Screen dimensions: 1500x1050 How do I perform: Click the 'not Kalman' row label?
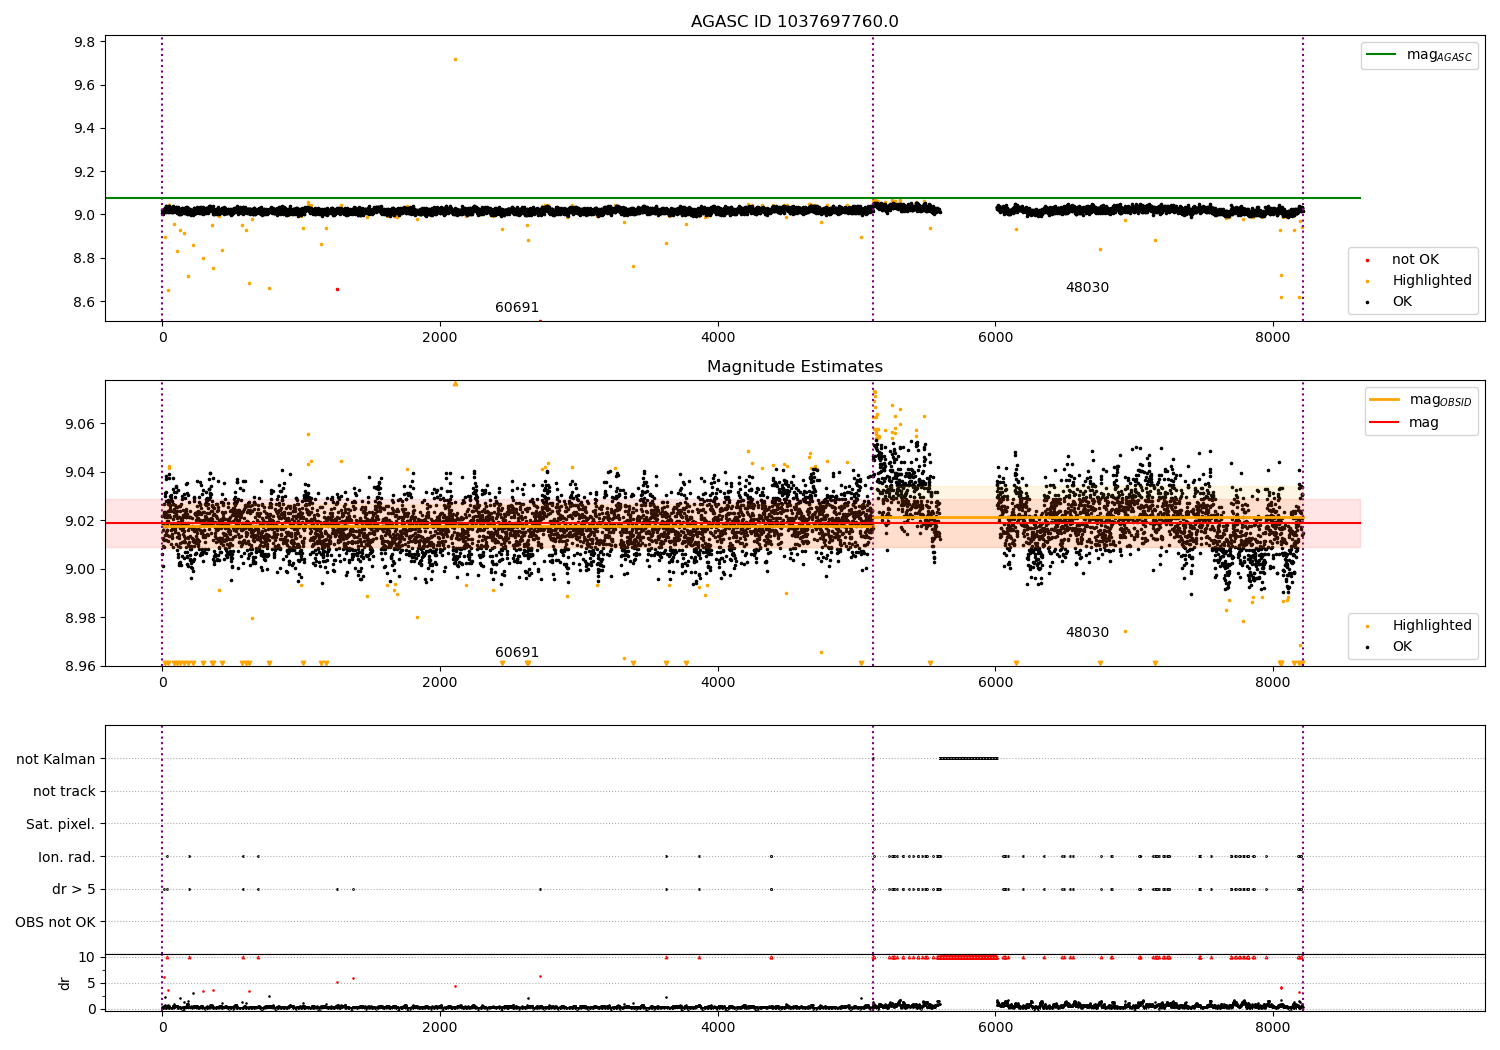point(56,759)
